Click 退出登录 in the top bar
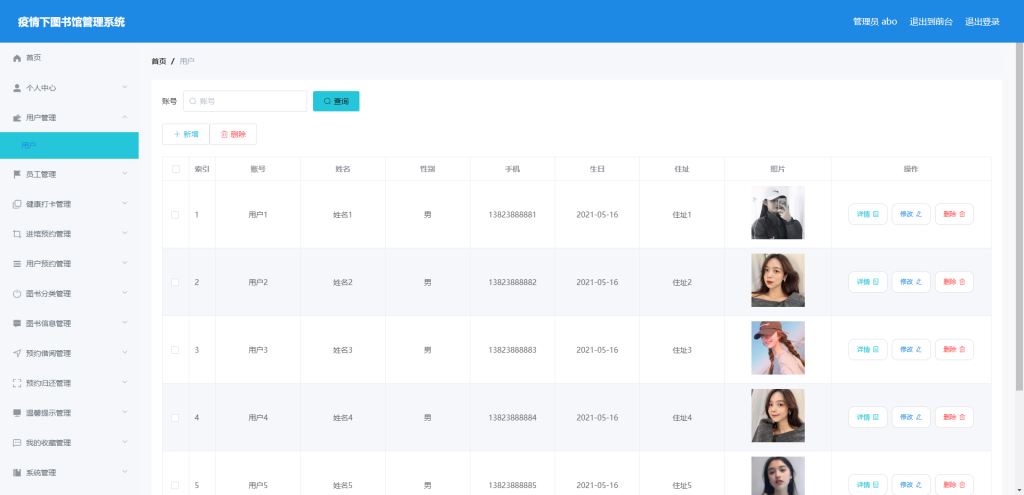 (982, 22)
